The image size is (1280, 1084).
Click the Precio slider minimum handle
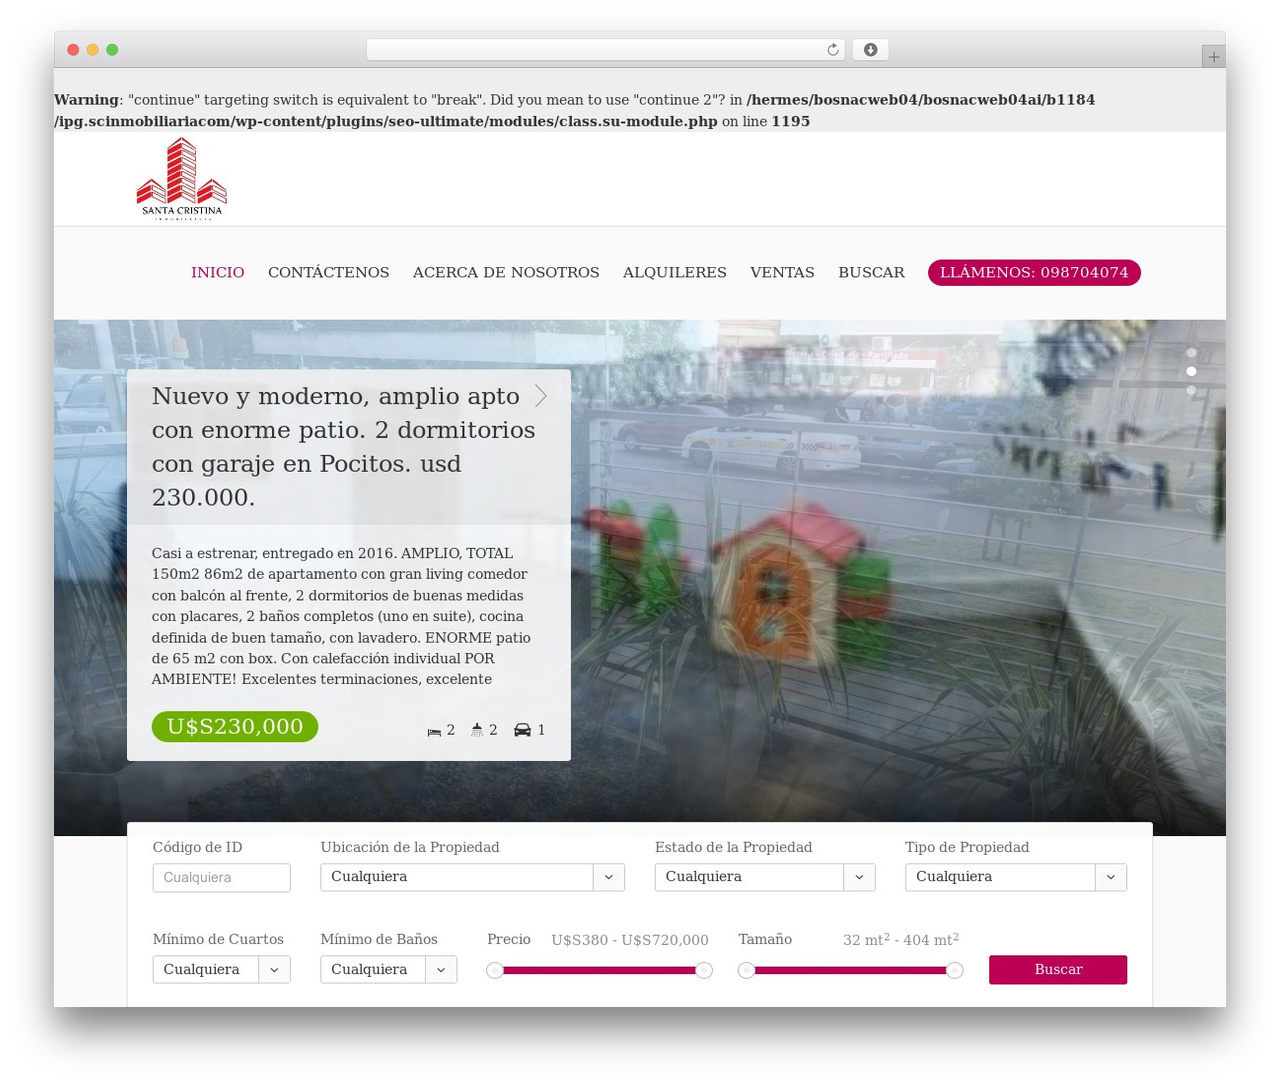tap(495, 970)
